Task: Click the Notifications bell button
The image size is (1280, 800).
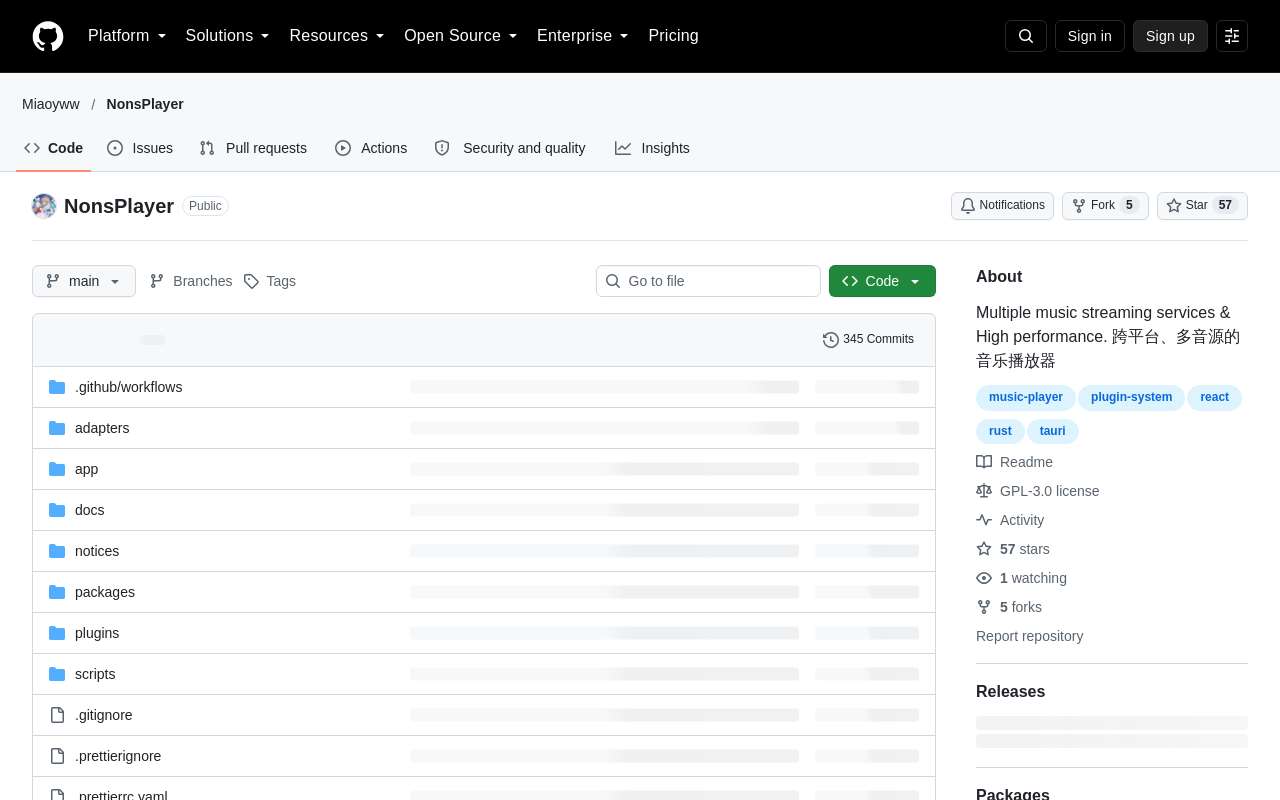Action: coord(1002,206)
